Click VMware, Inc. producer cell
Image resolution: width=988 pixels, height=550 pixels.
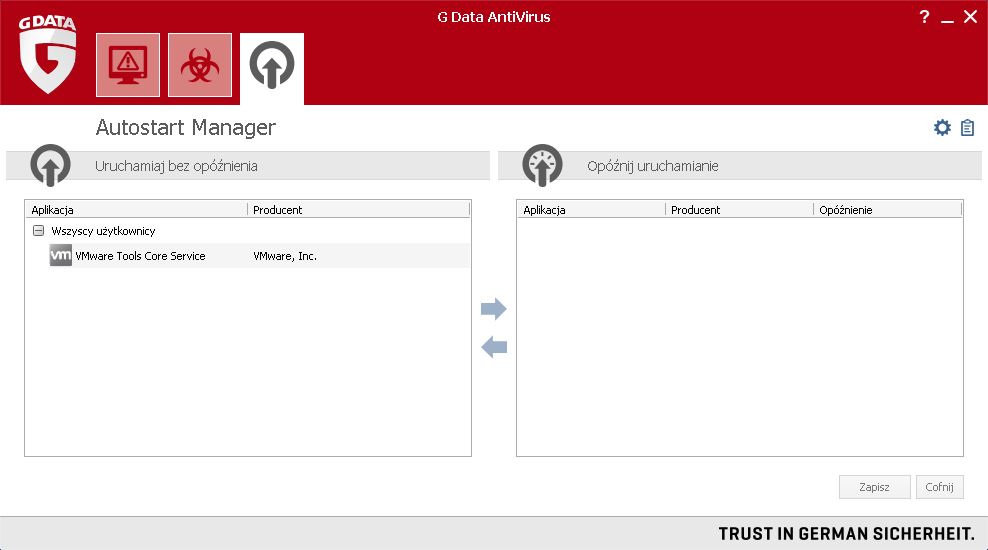point(285,256)
